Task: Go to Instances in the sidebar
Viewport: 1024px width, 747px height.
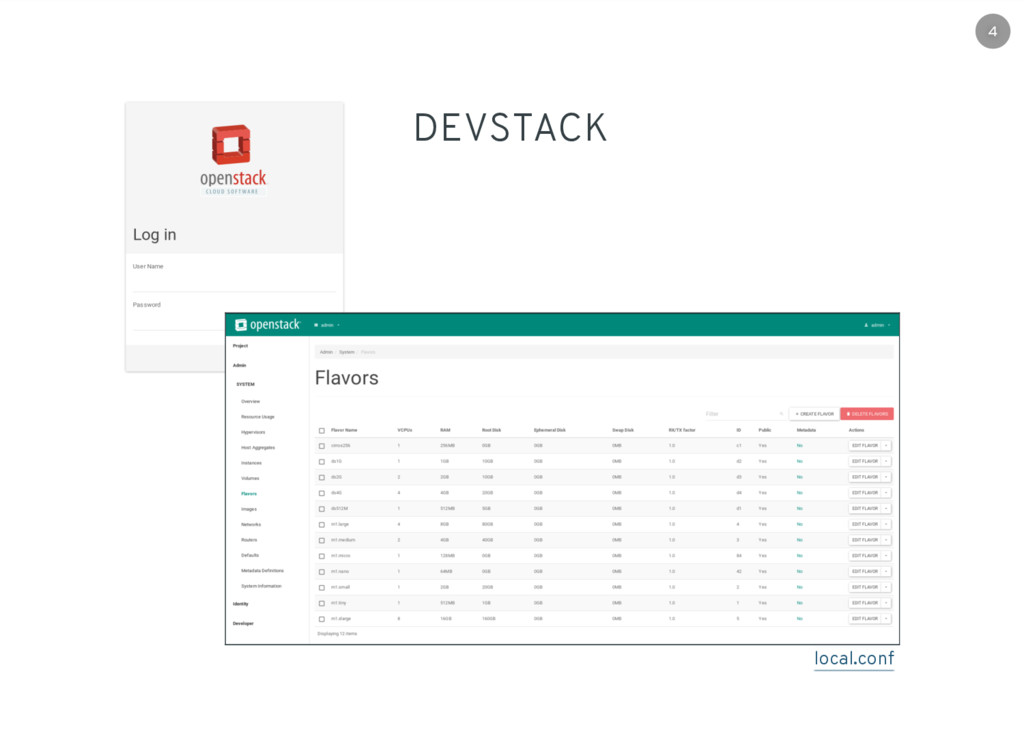Action: tap(251, 463)
